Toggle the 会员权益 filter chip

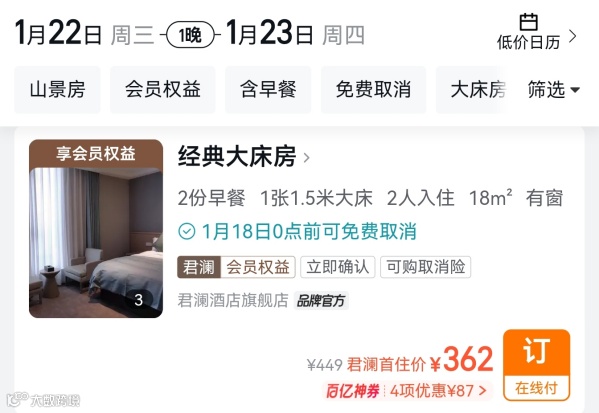[x=163, y=90]
